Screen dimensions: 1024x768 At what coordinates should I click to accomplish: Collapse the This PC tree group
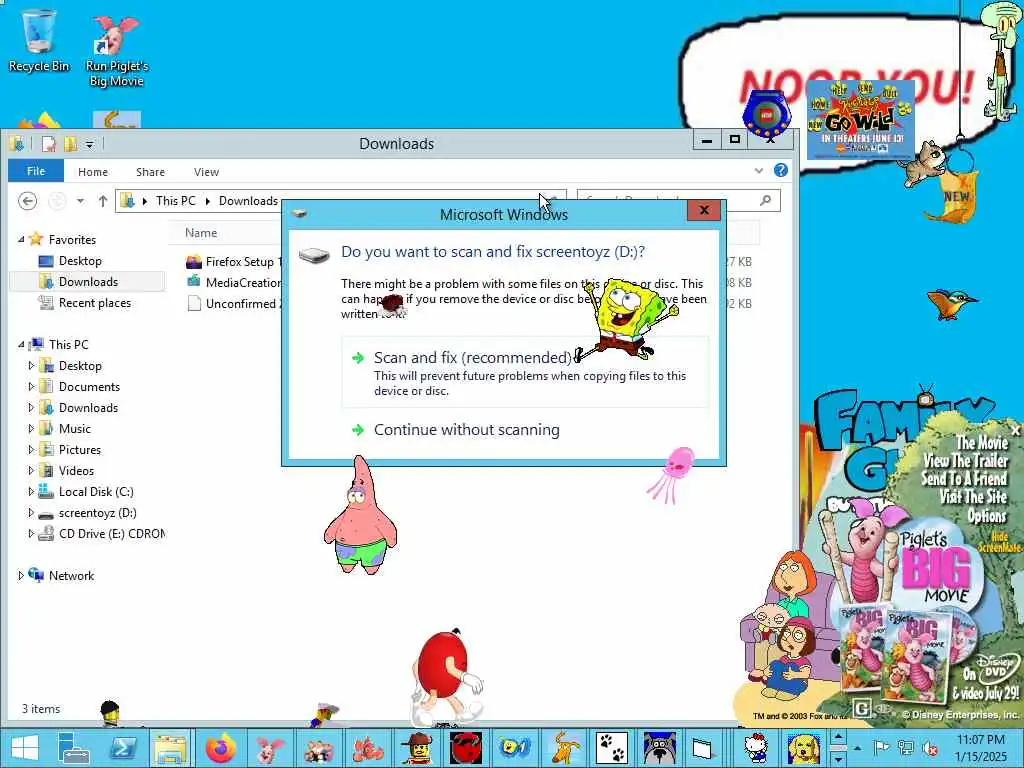[21, 344]
